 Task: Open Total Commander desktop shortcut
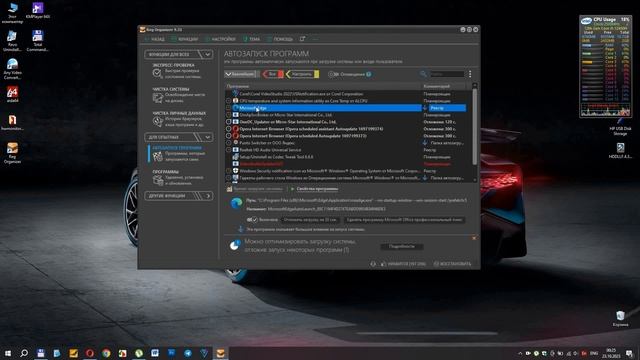coord(38,41)
